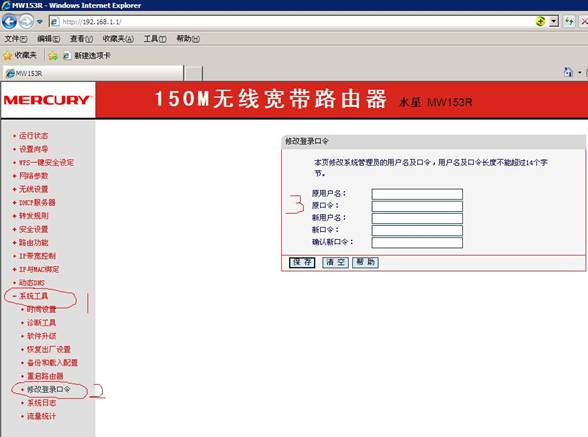Select the MW153R browser tab
This screenshot has height=437, width=588.
[93, 73]
